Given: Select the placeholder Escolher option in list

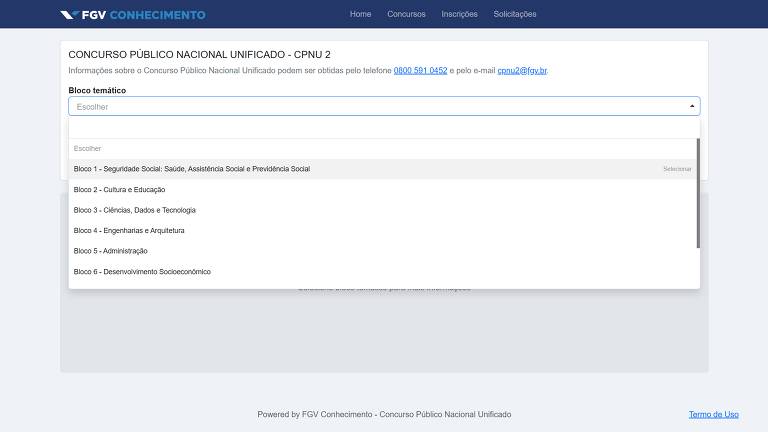Looking at the screenshot, I should click(x=383, y=148).
